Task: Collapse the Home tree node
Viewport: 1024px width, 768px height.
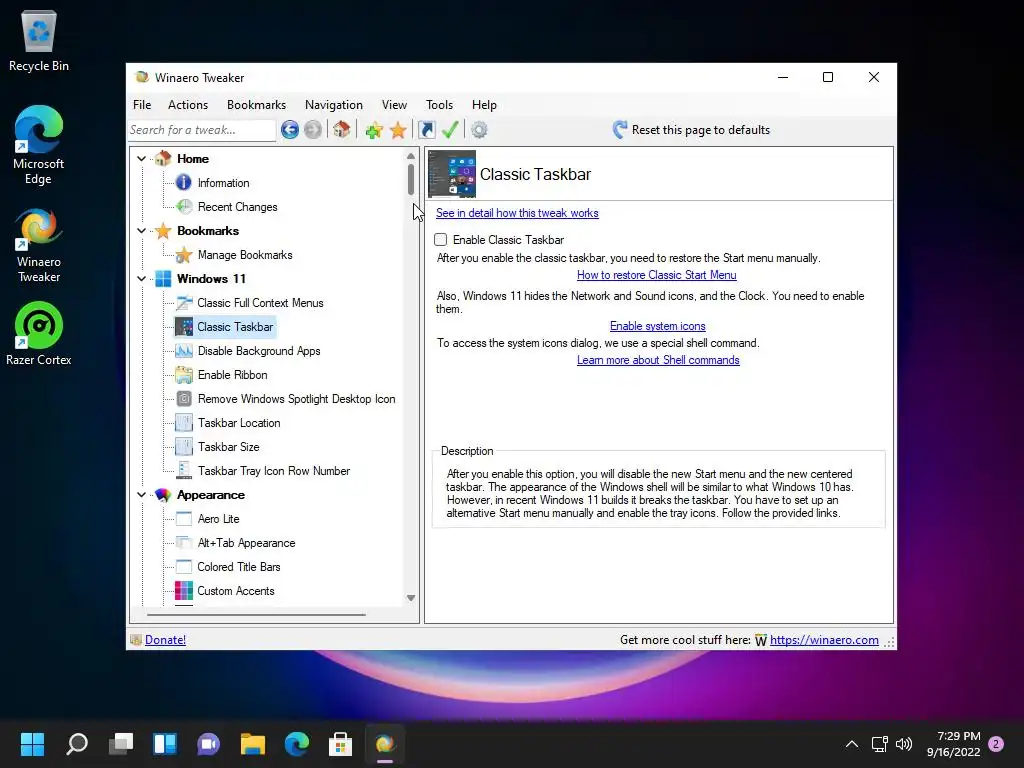Action: pos(141,159)
